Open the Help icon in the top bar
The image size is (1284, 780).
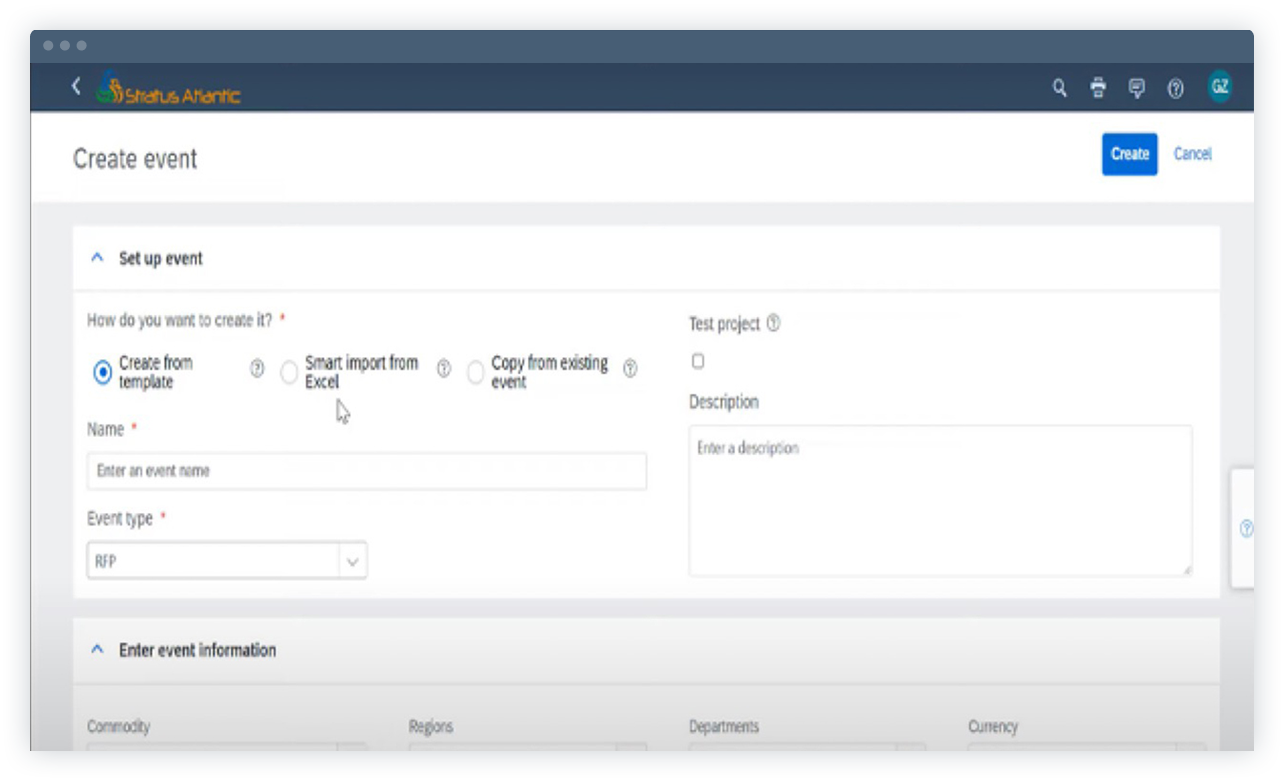coord(1174,88)
